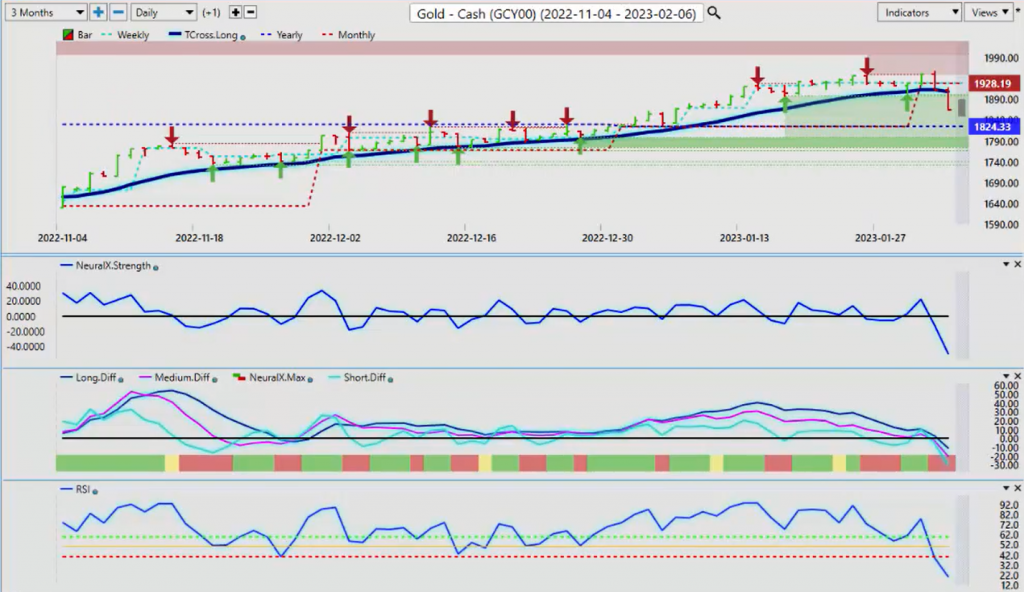This screenshot has height=592, width=1024.
Task: Click the red 1928.19 price tag
Action: click(993, 84)
